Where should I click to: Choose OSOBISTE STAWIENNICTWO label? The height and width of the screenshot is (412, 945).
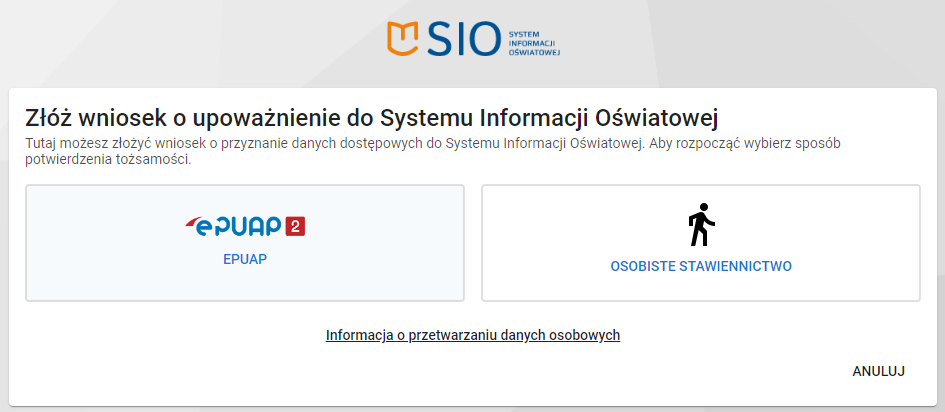(x=701, y=266)
